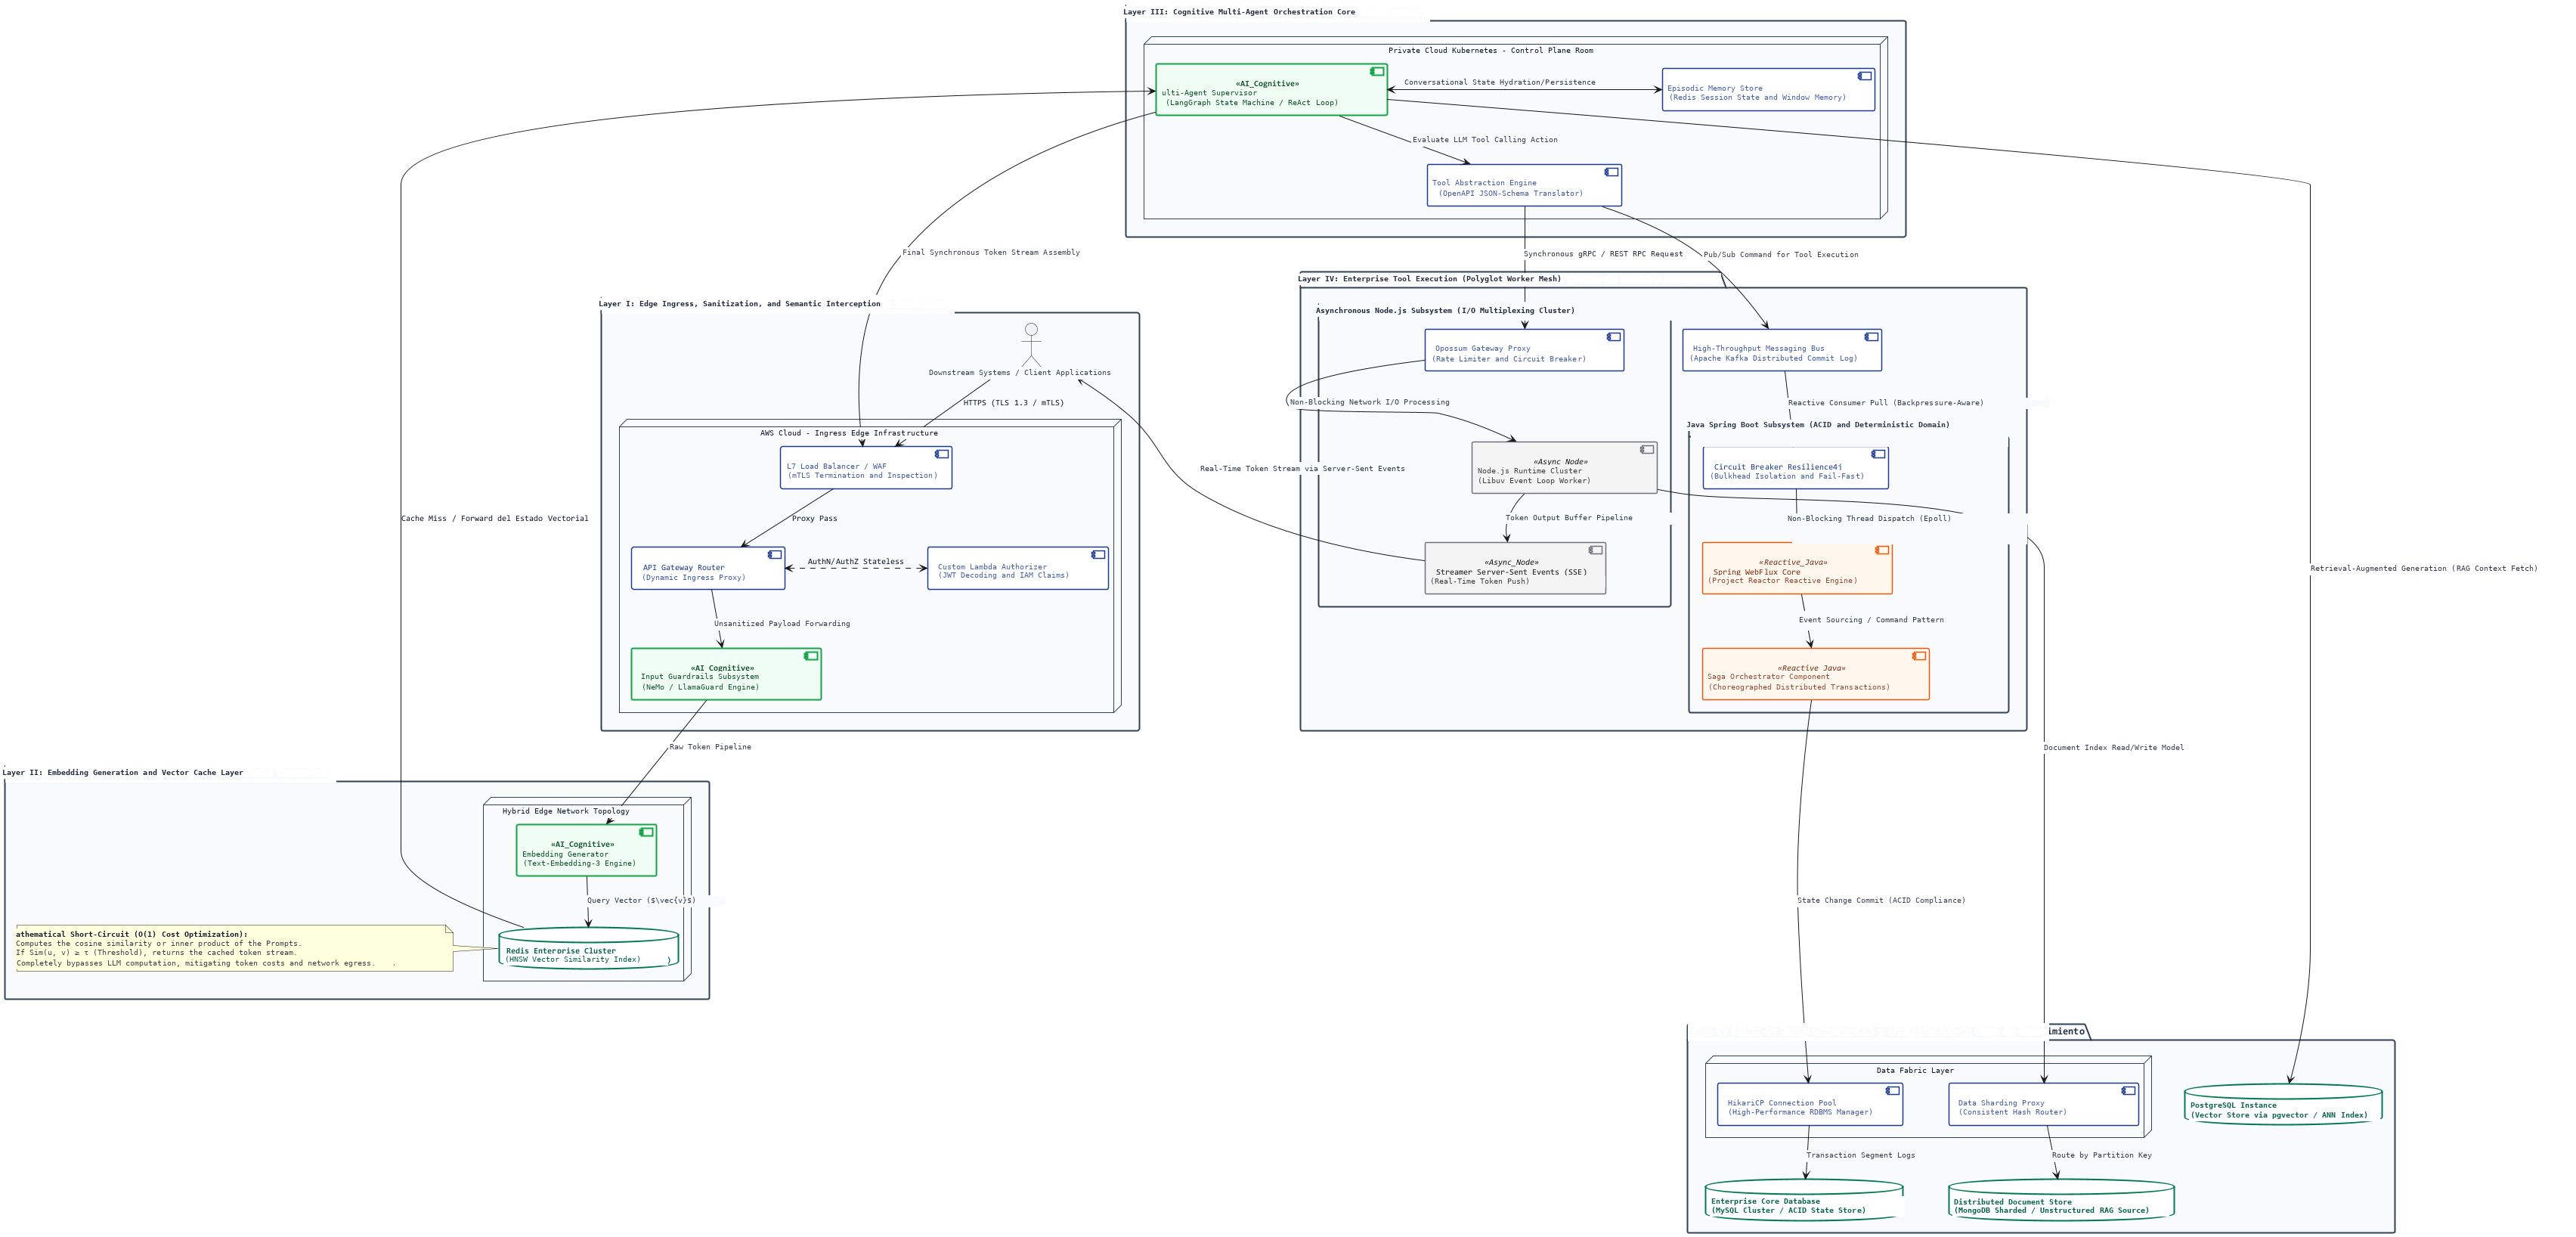The width and height of the screenshot is (2576, 1237).
Task: Click the "Token Output Buffer Pipeline" label
Action: coord(1569,518)
